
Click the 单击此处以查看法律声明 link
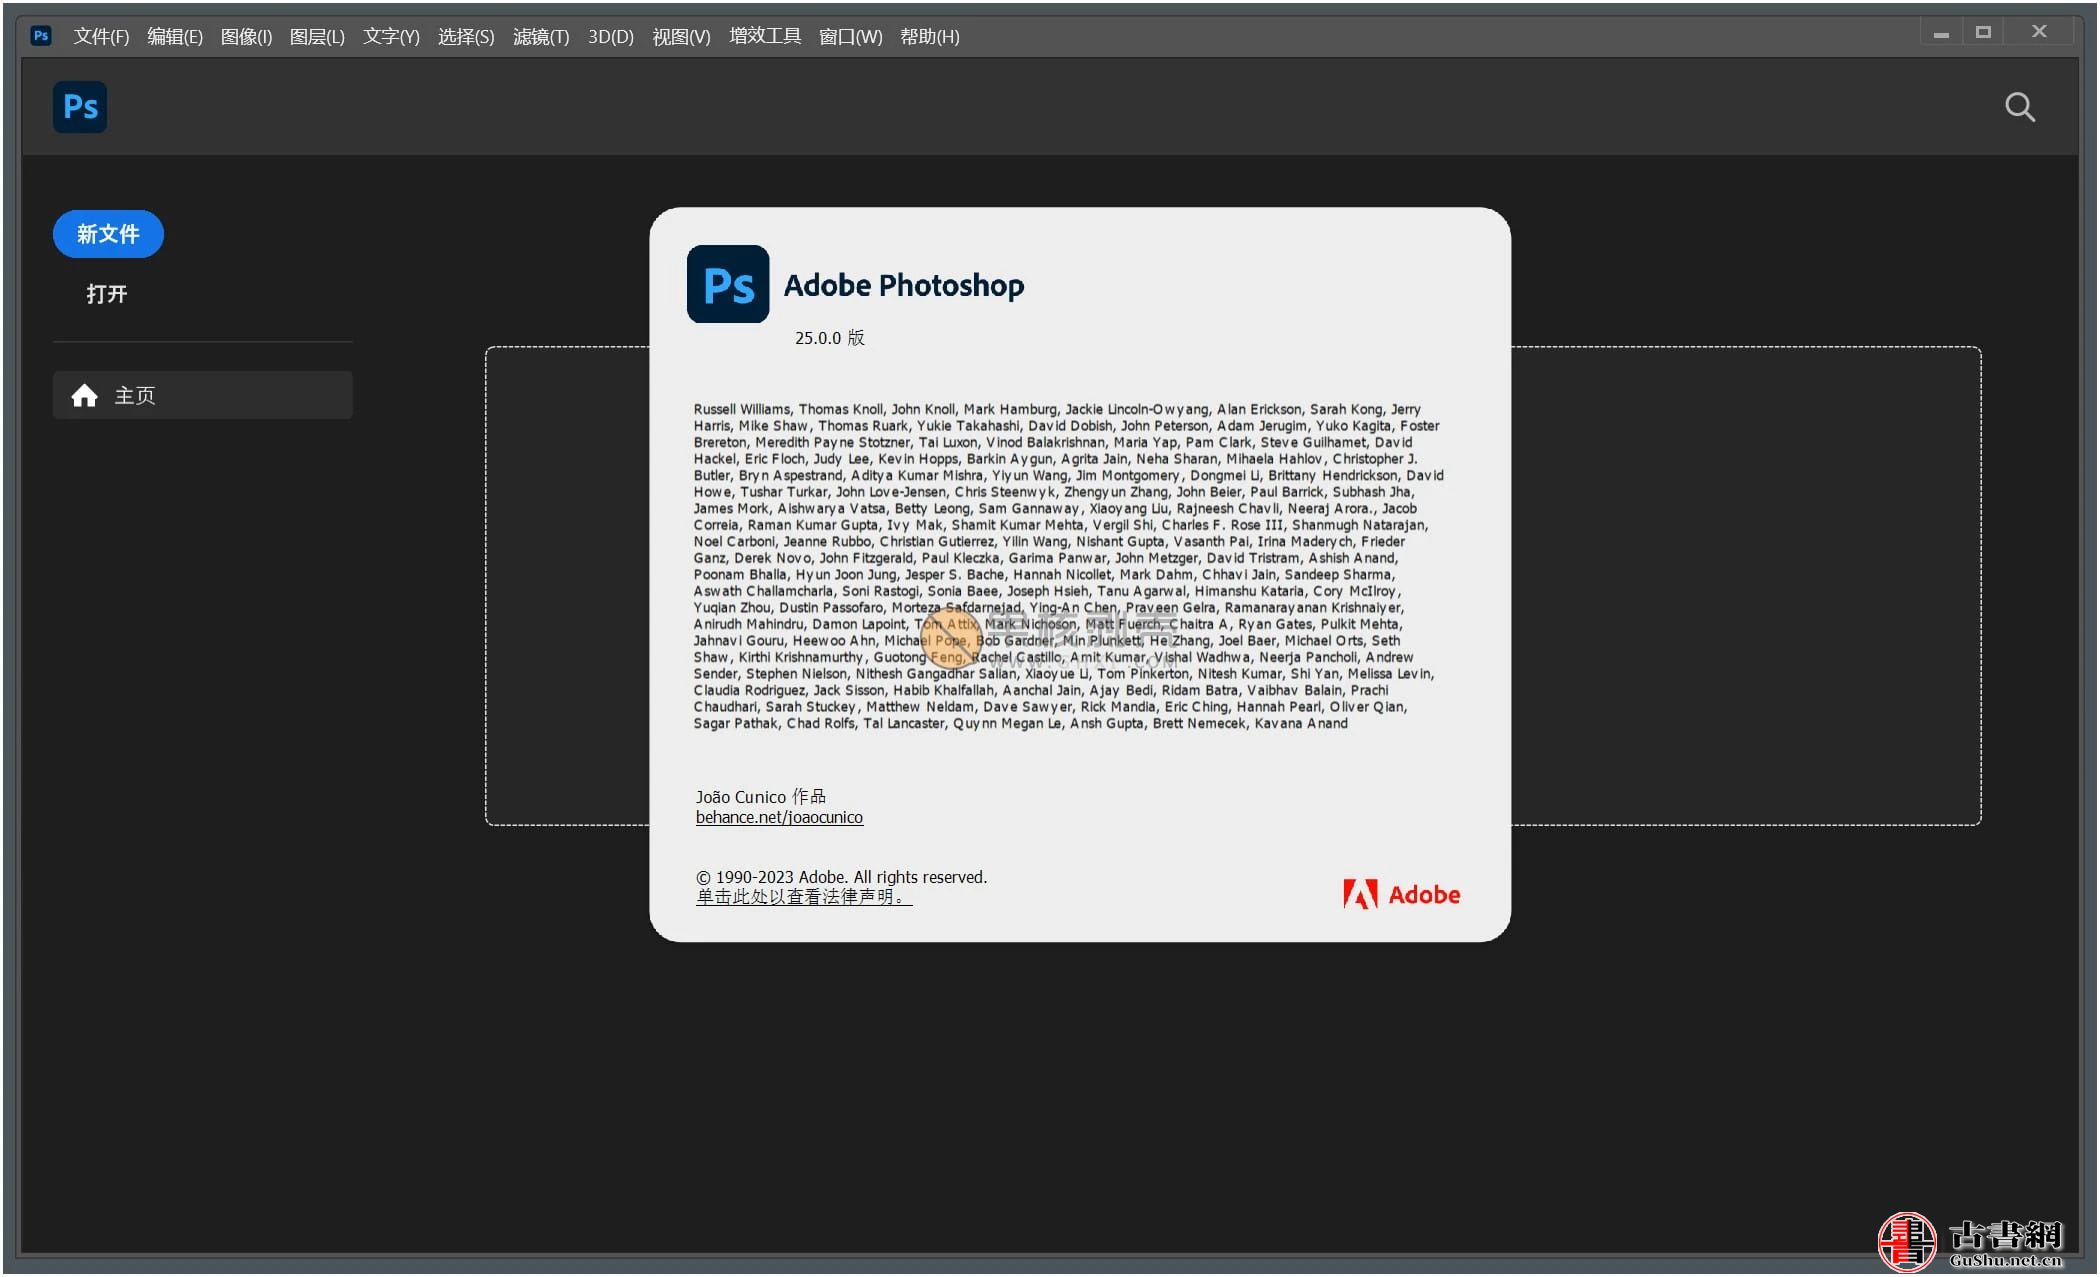[804, 897]
